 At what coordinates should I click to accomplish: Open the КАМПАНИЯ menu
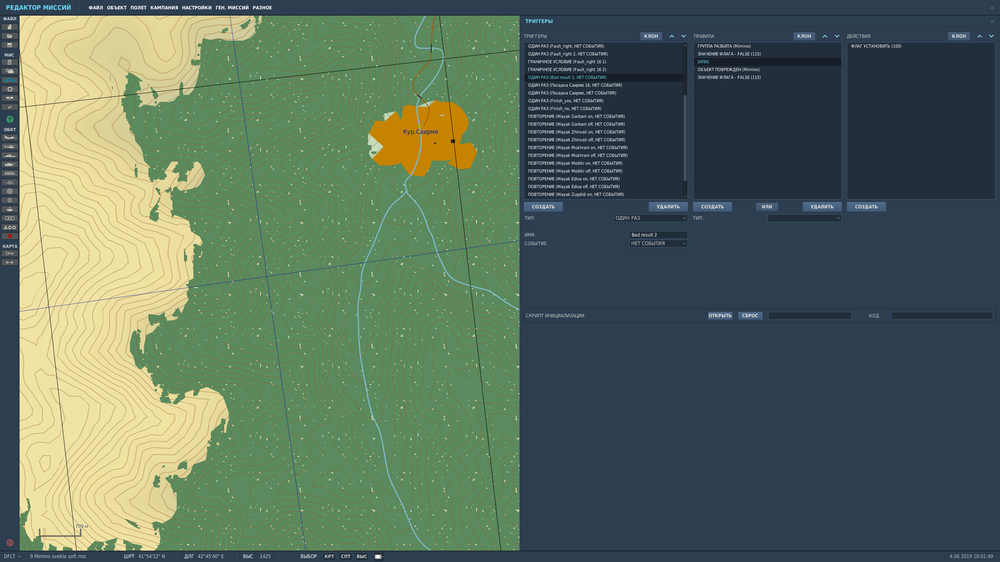point(164,7)
